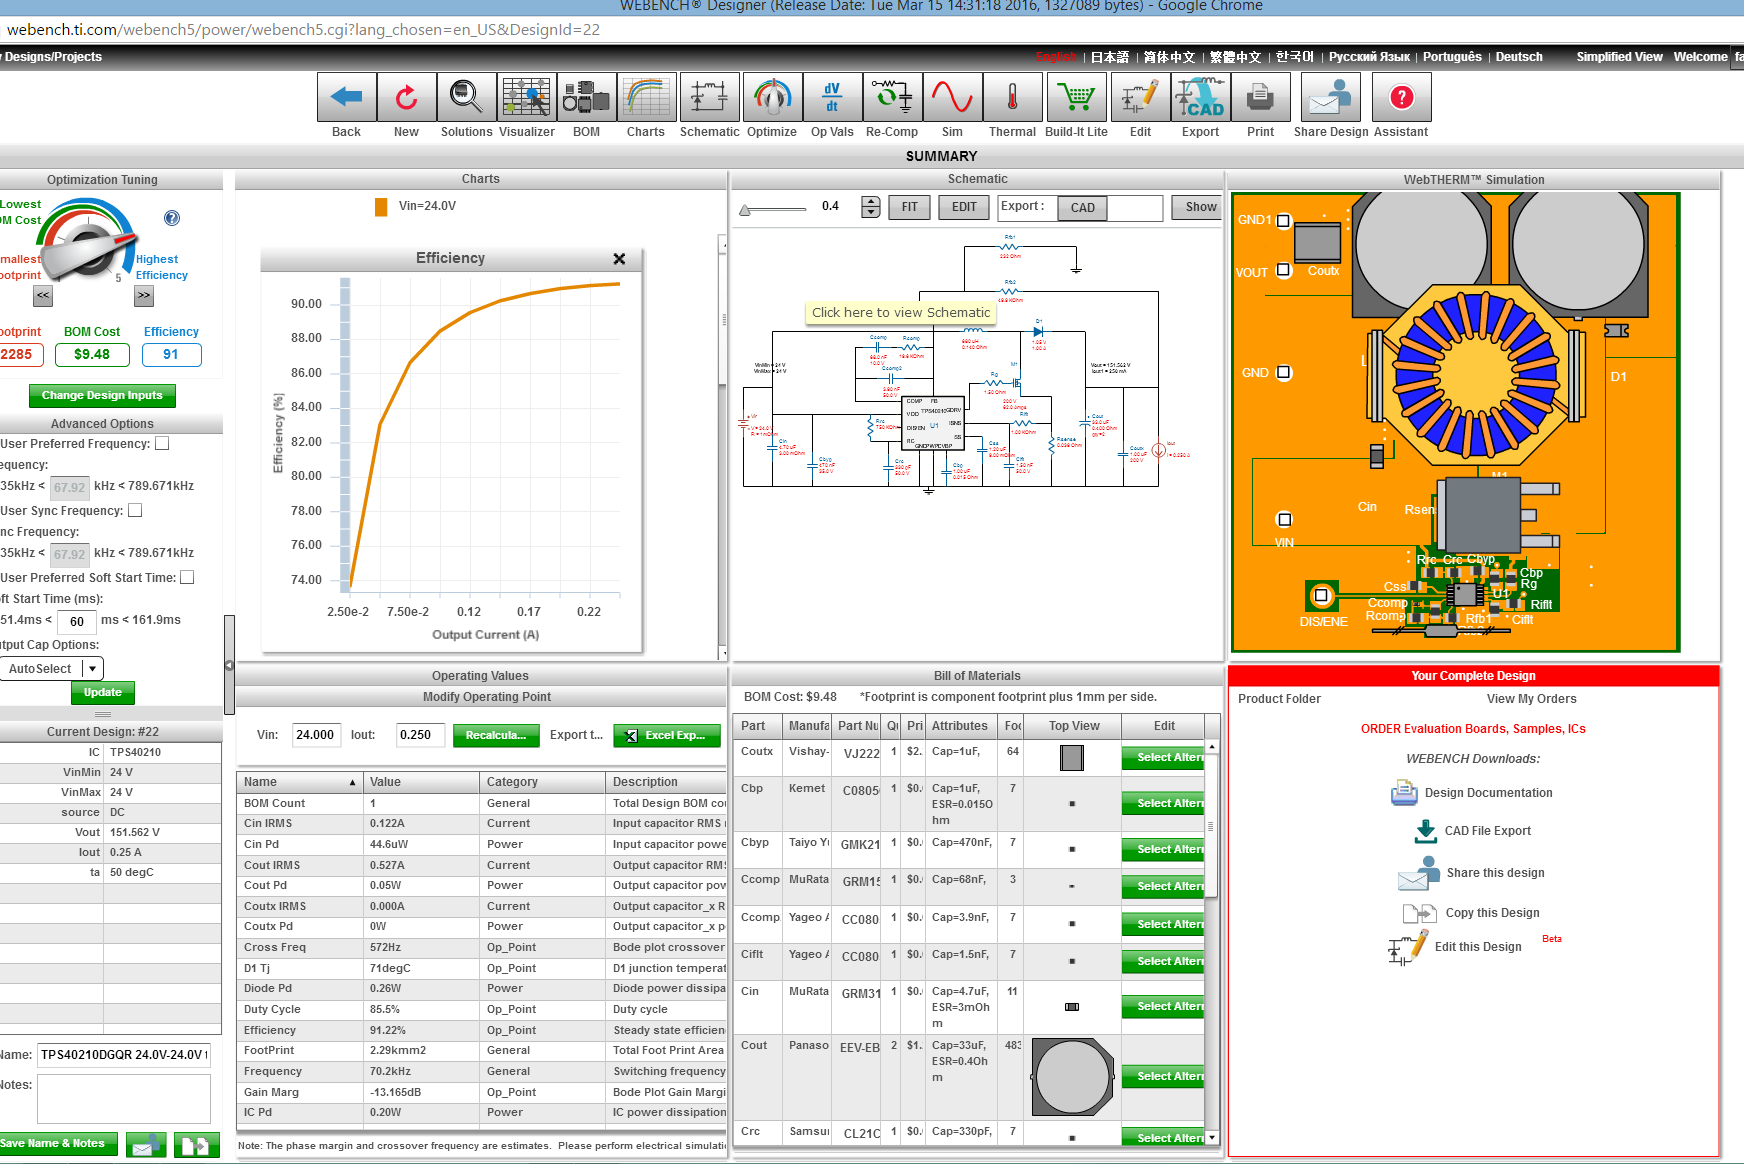Viewport: 1744px width, 1164px height.
Task: Open the View My Orders link
Action: pos(1531,699)
